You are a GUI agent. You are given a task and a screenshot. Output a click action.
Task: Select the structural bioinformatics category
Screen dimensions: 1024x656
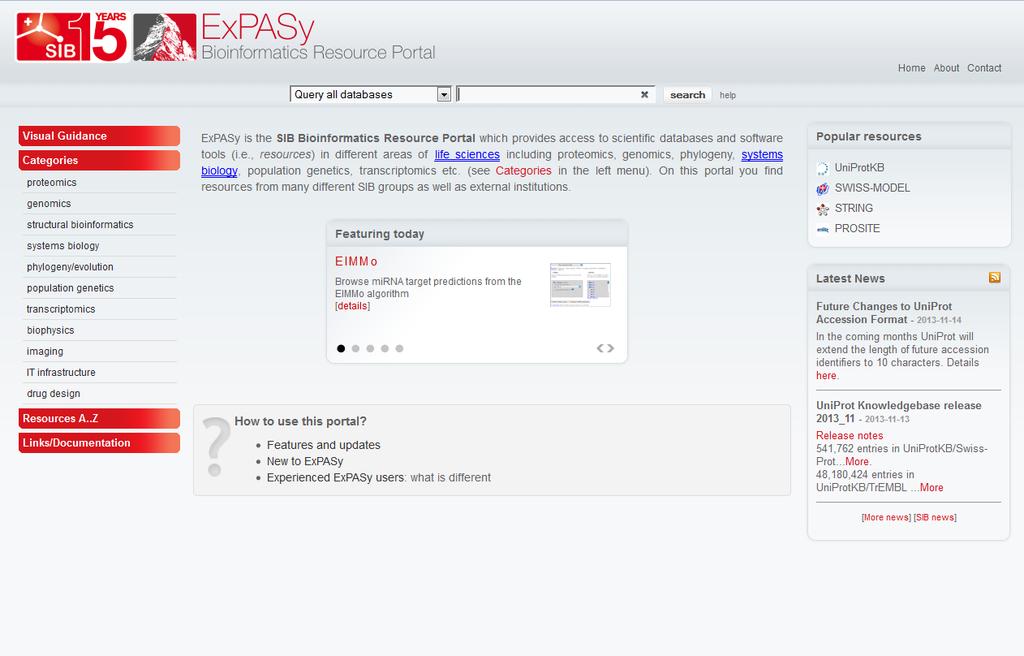pos(80,224)
